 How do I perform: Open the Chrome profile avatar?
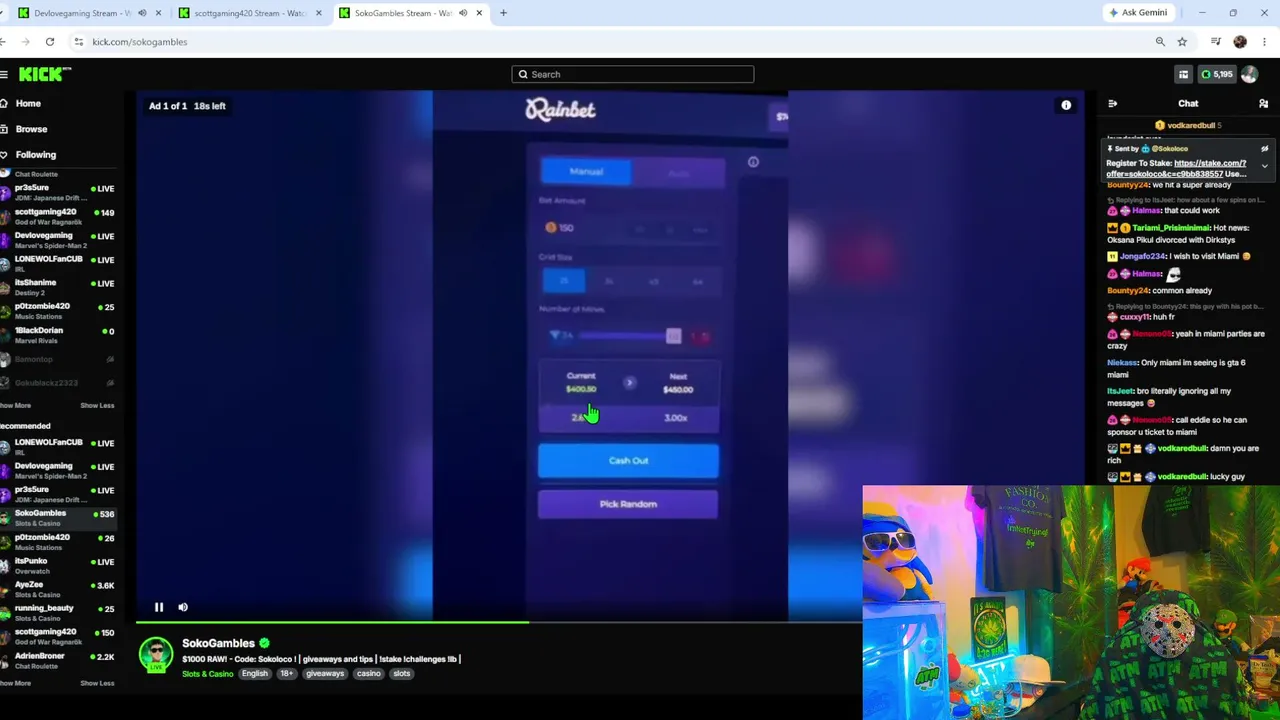(1240, 42)
